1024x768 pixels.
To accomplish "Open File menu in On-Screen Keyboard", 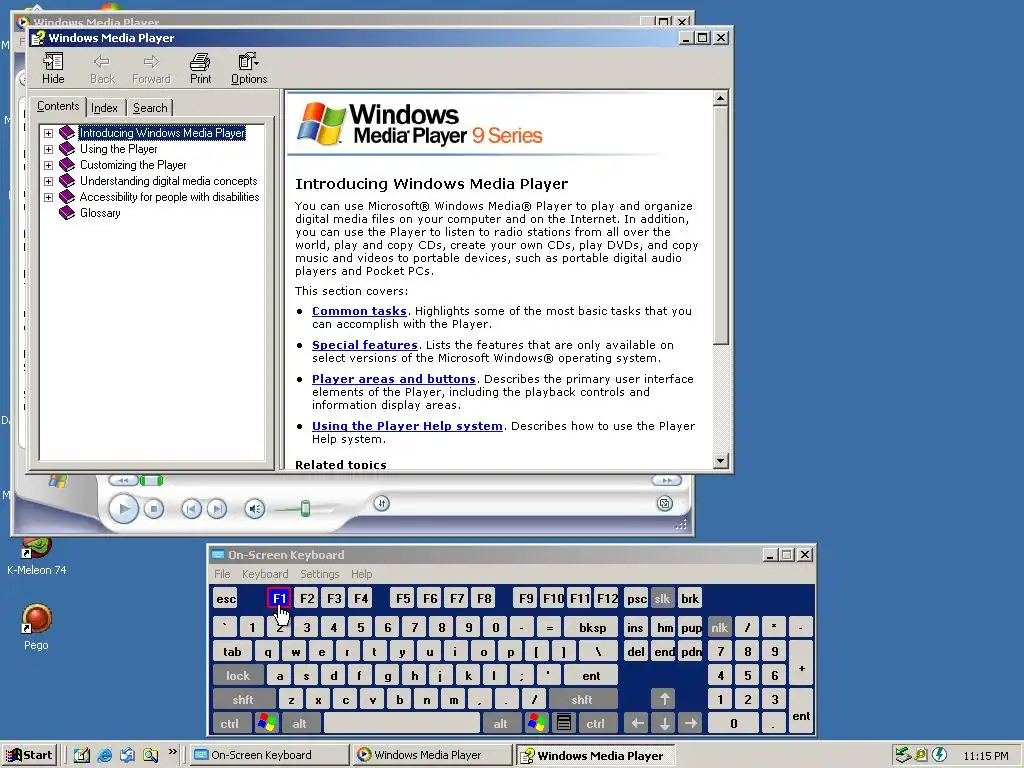I will 222,574.
